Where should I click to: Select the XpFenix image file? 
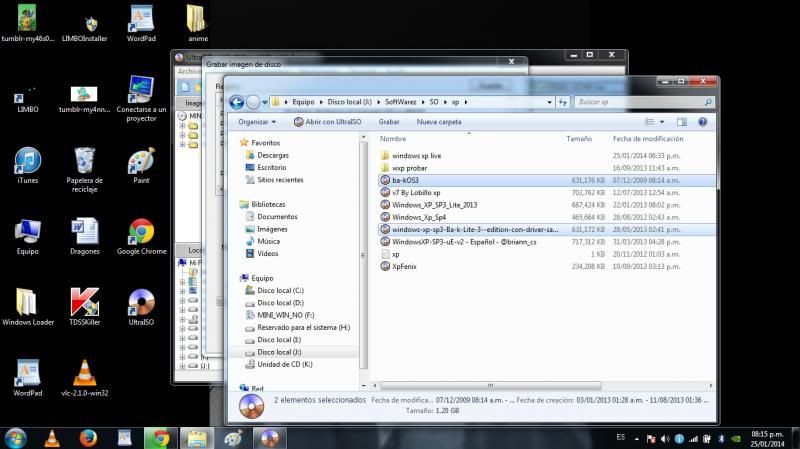tap(404, 266)
